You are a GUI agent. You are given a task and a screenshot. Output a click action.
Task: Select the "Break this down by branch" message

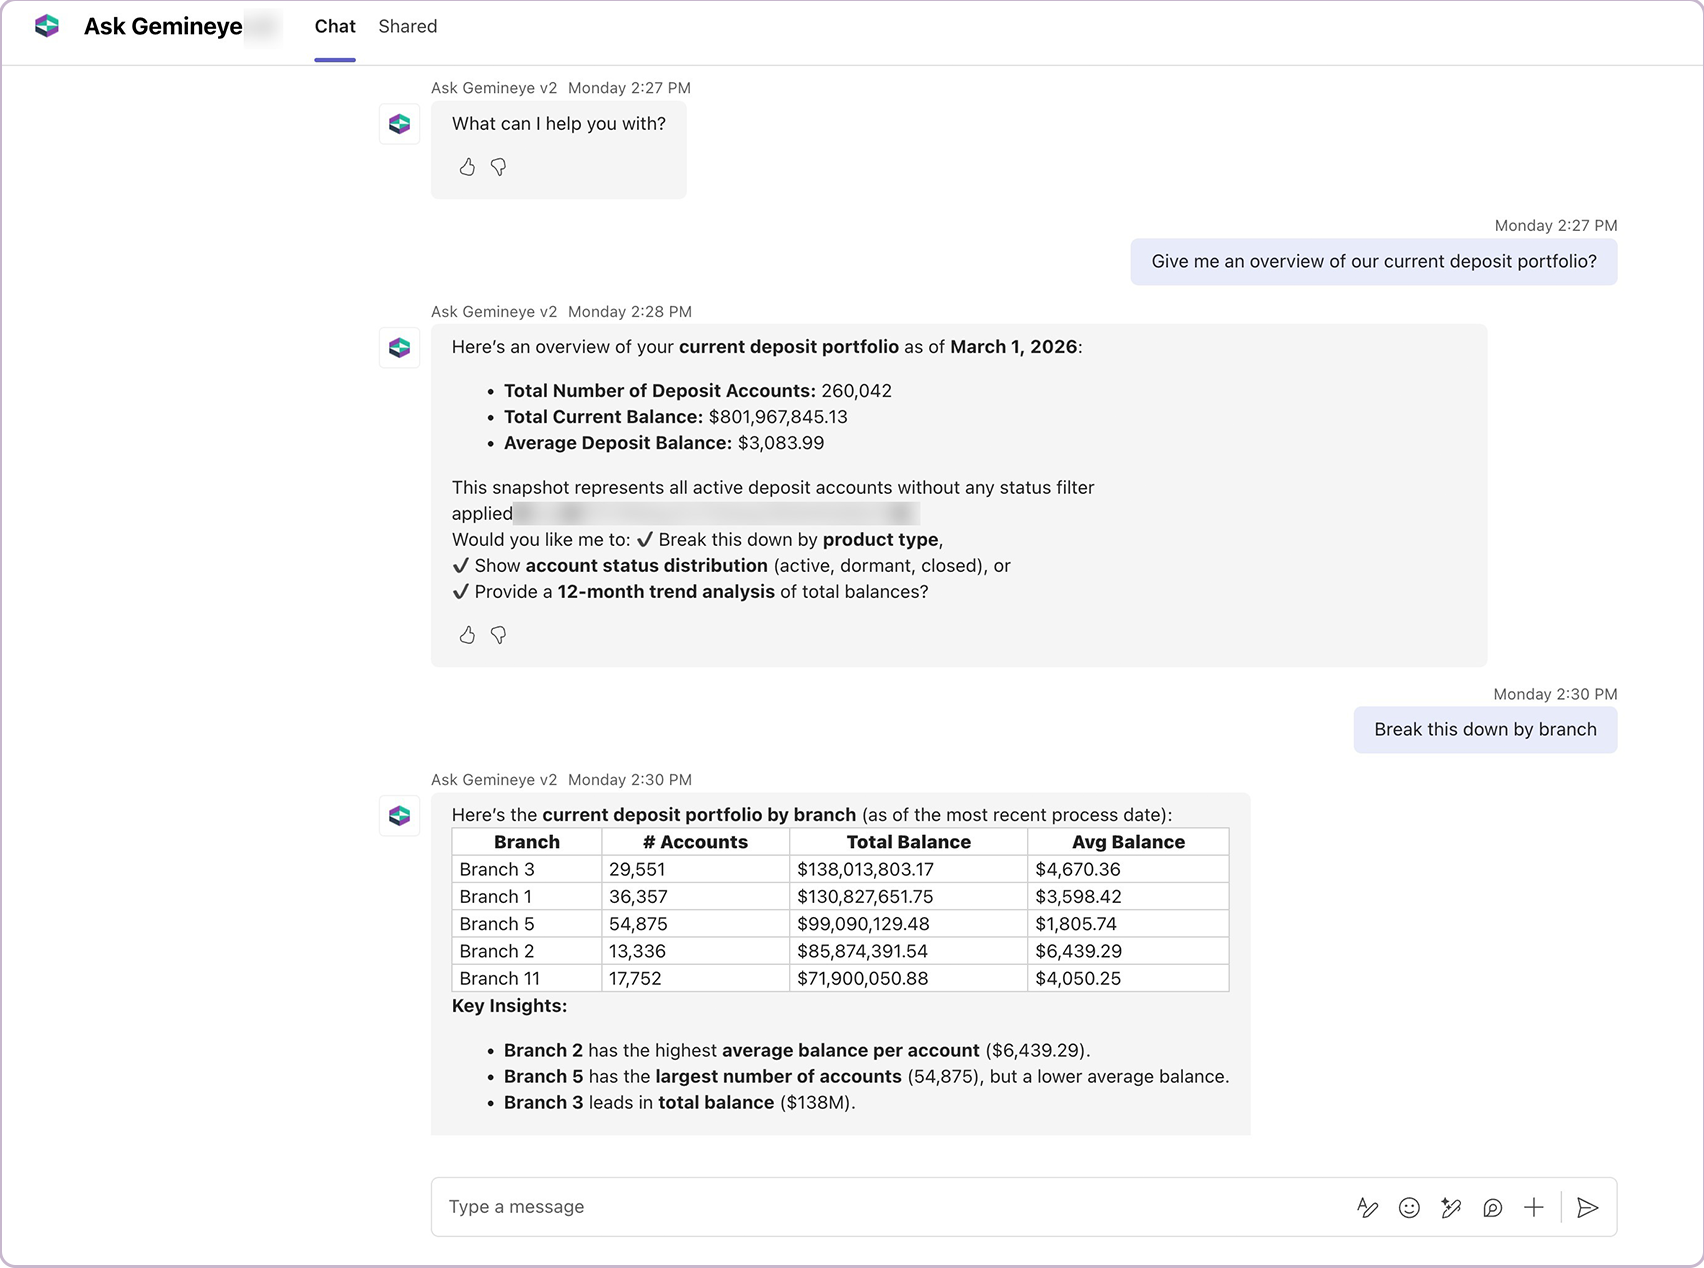[x=1485, y=730]
